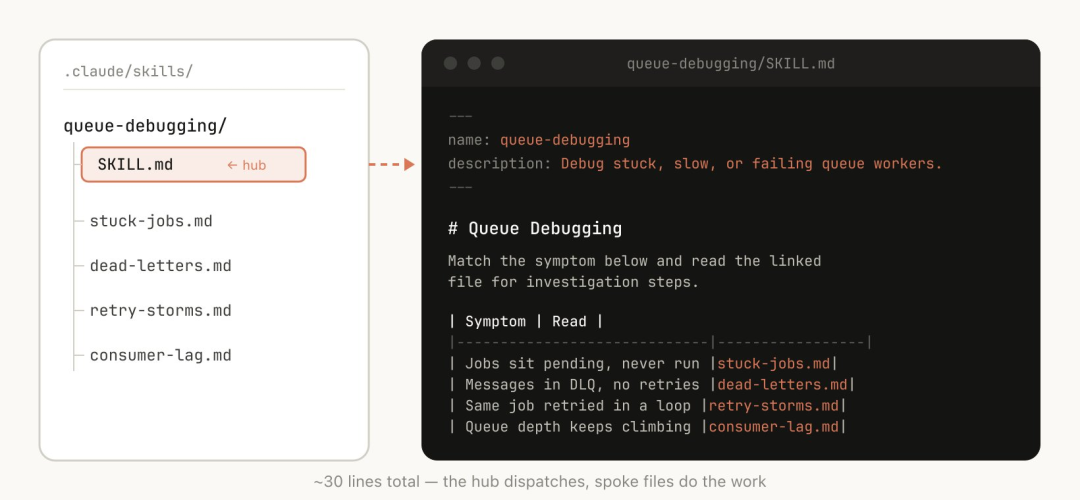Open dead-letters.md in the folder tree
This screenshot has height=500, width=1080.
tap(160, 266)
